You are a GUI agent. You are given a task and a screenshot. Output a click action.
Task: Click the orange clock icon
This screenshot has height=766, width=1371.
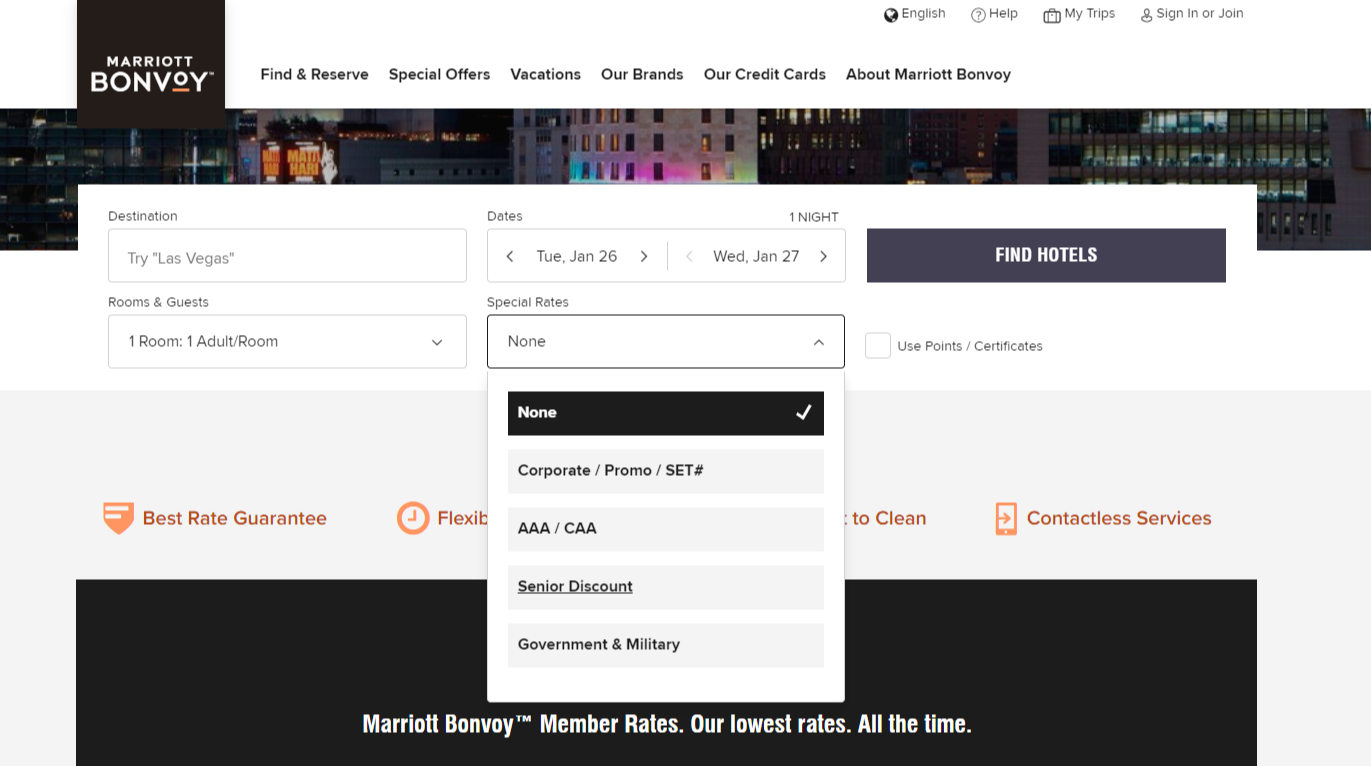(413, 518)
